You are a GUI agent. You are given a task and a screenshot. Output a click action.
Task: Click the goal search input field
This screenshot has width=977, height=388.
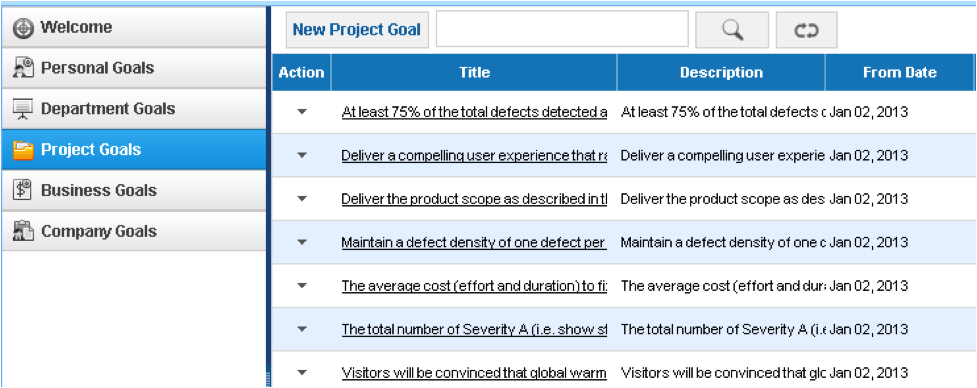pyautogui.click(x=562, y=29)
